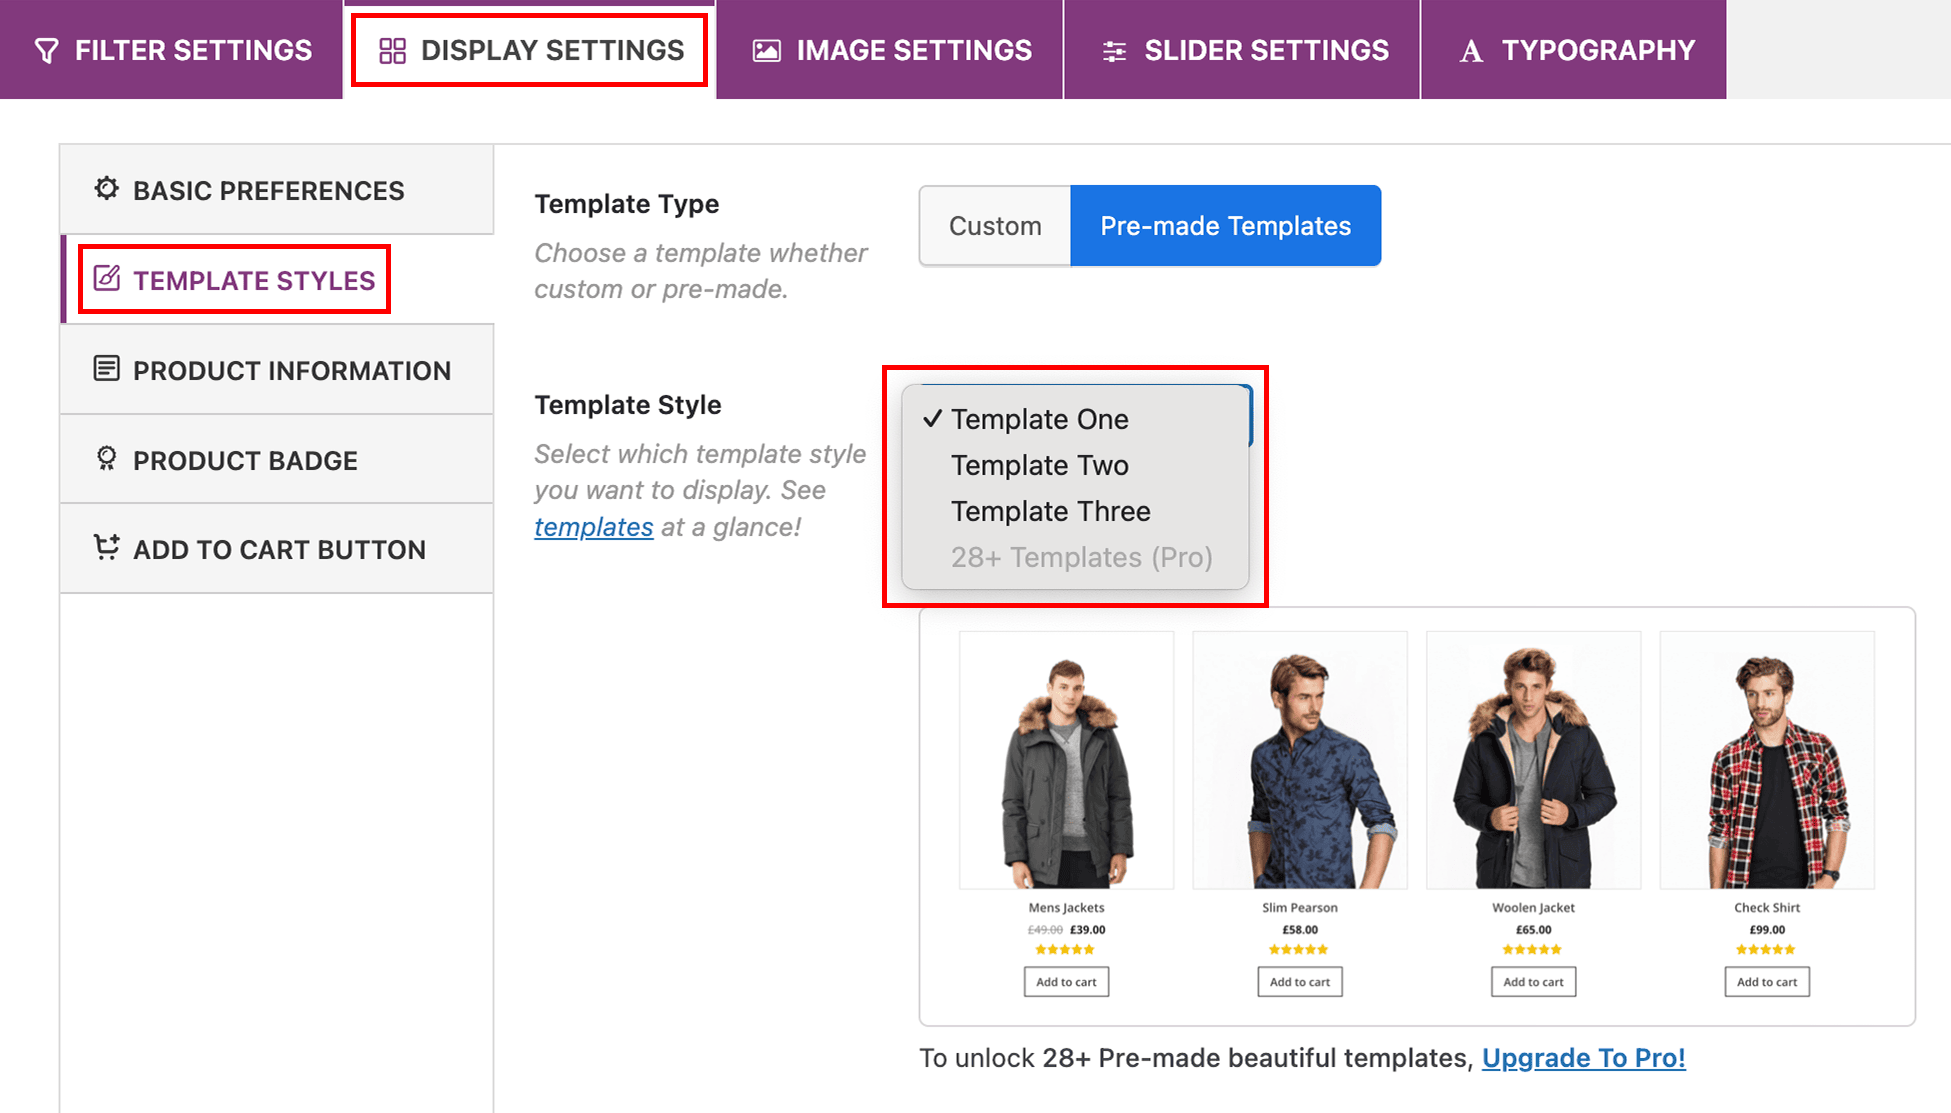Screen dimensions: 1951x1113
Task: Open the templates at a glance link
Action: click(593, 527)
